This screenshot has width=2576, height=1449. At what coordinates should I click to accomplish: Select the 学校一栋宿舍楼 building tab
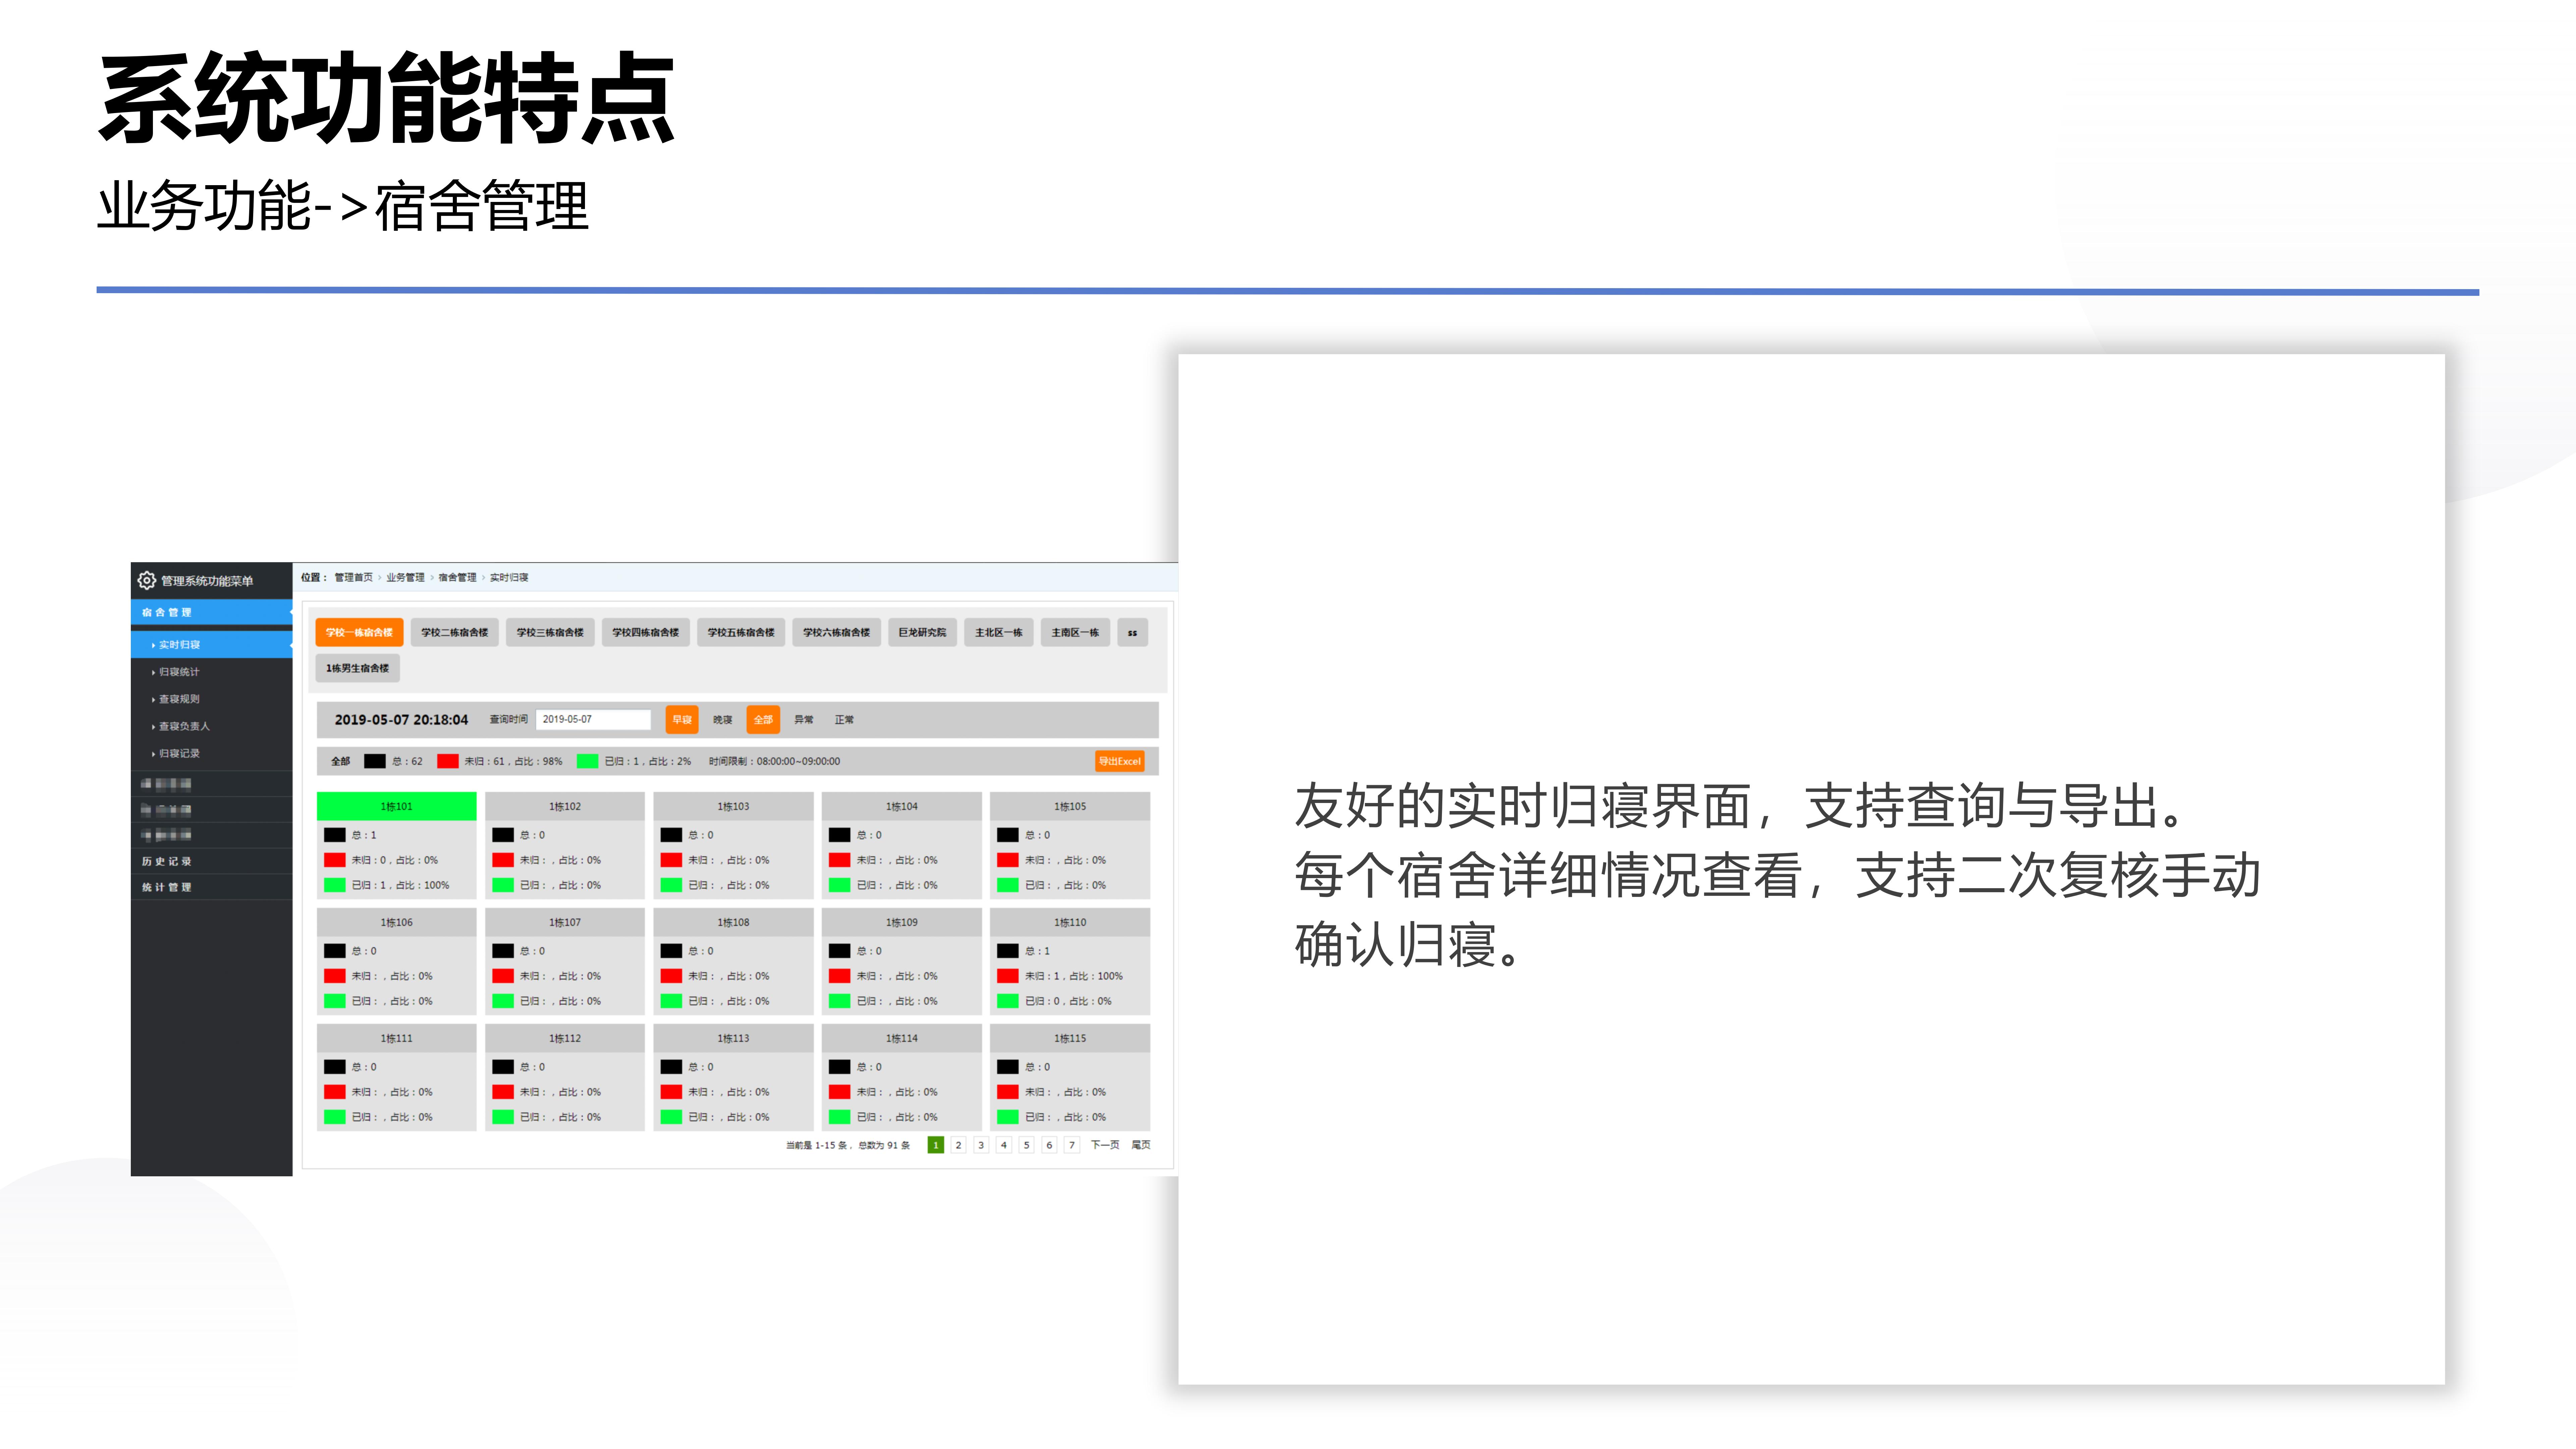pos(359,632)
